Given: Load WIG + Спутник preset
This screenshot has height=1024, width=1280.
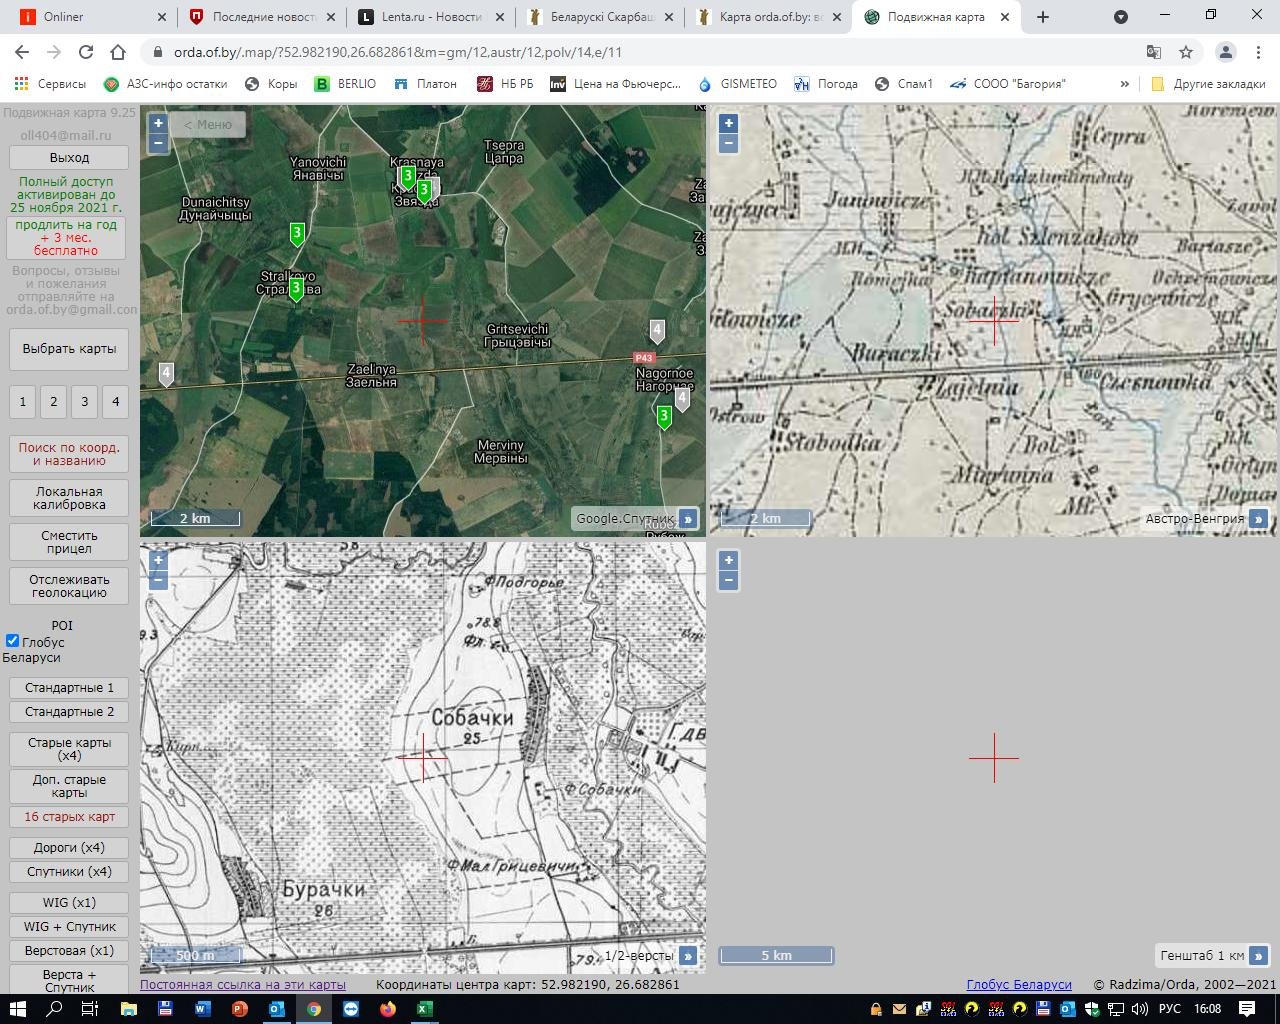Looking at the screenshot, I should point(69,927).
